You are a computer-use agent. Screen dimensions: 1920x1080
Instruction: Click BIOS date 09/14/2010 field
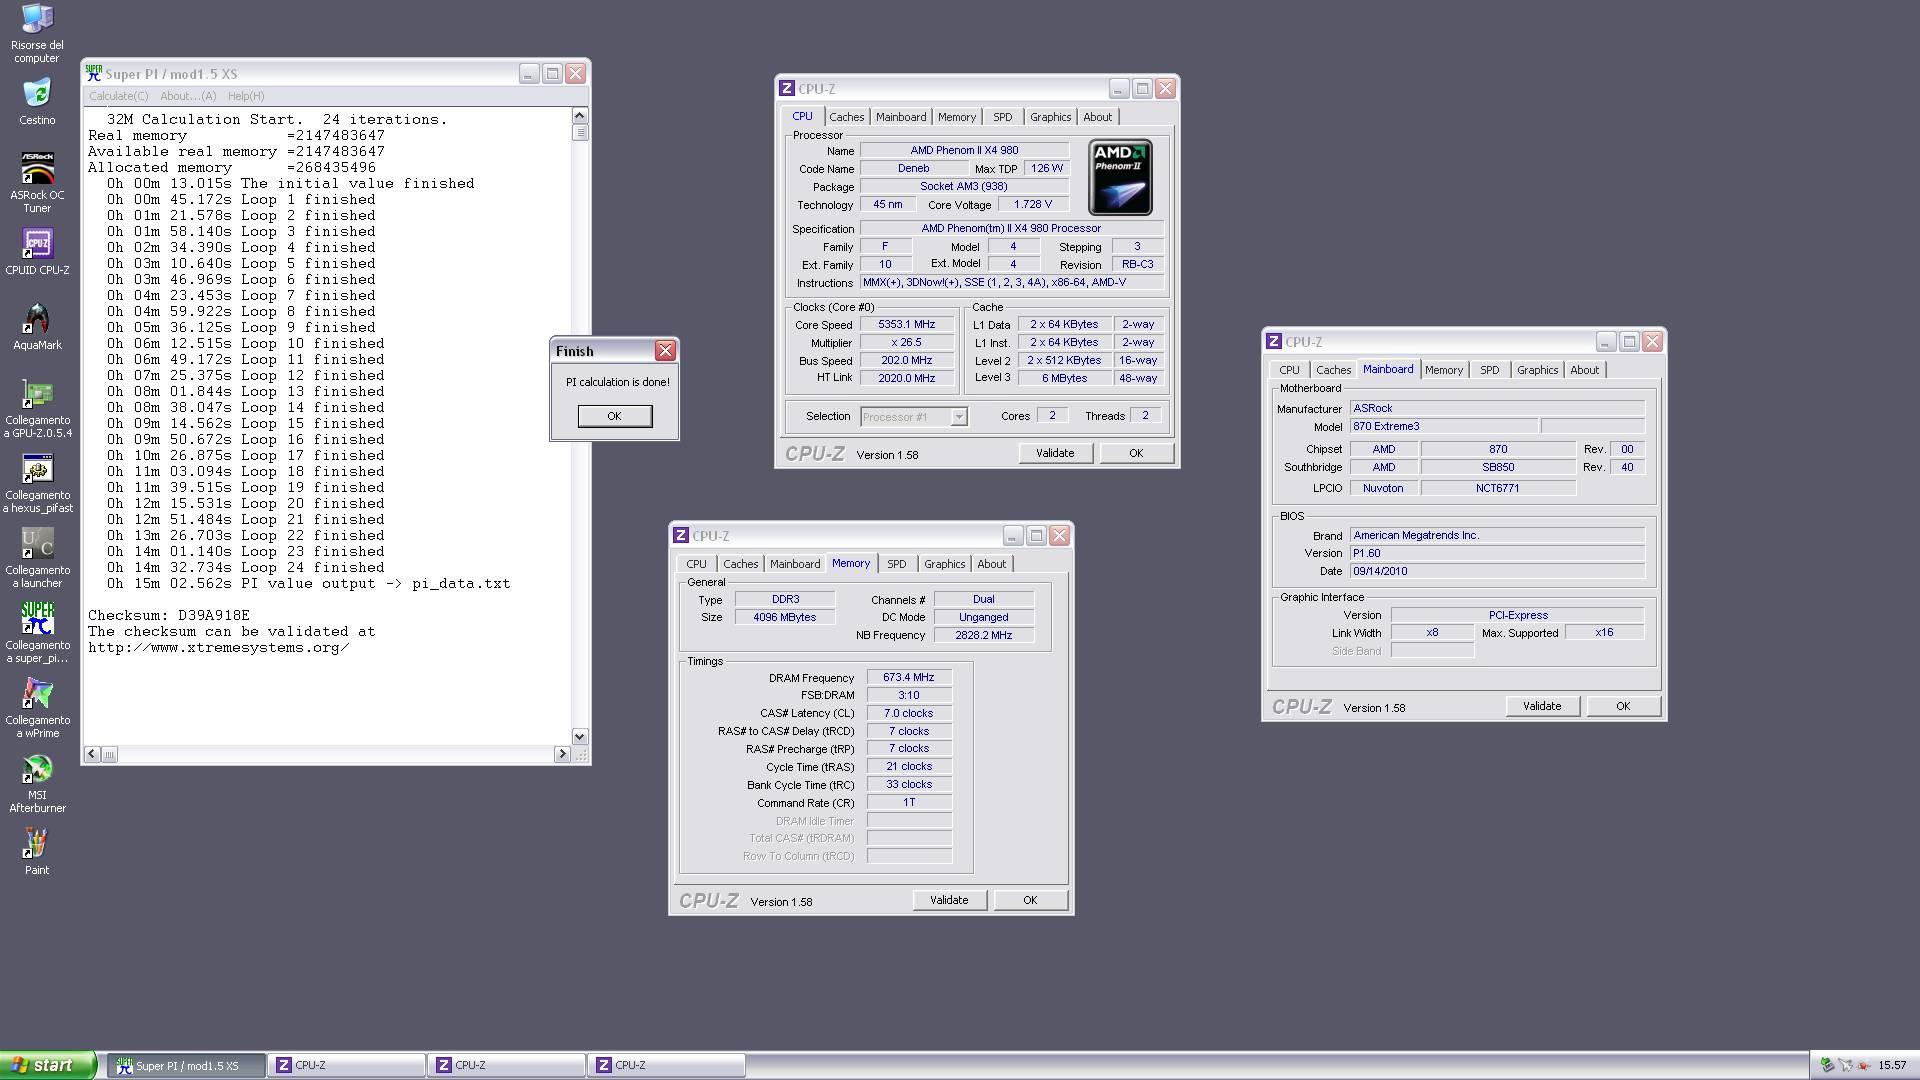1497,572
